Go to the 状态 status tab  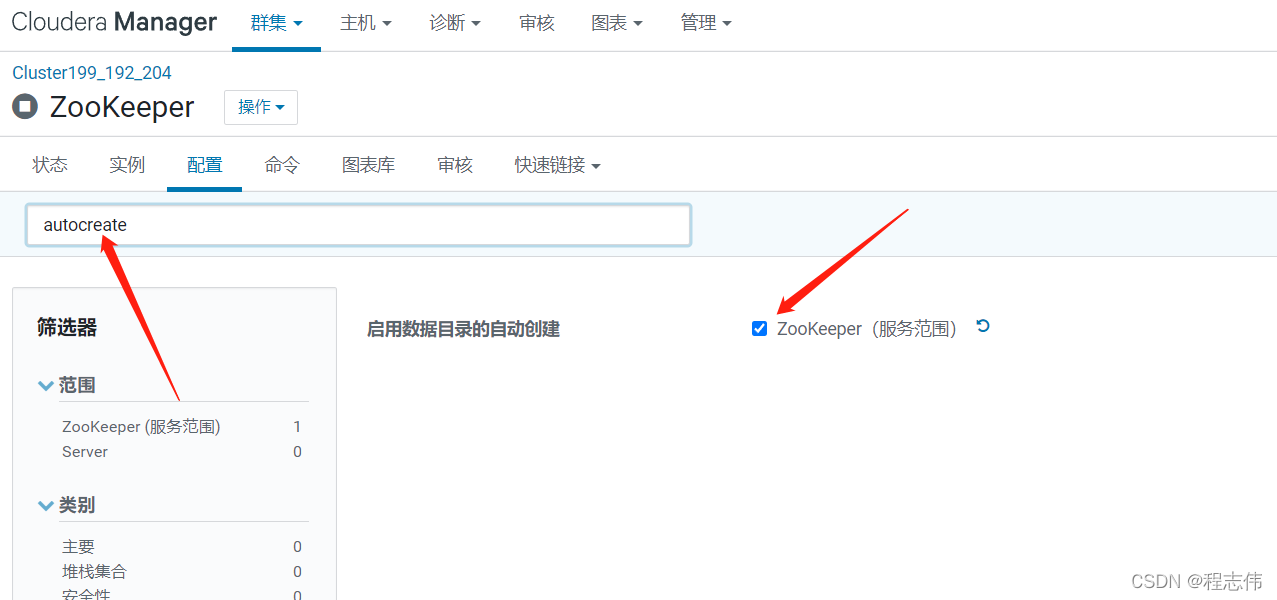coord(49,164)
